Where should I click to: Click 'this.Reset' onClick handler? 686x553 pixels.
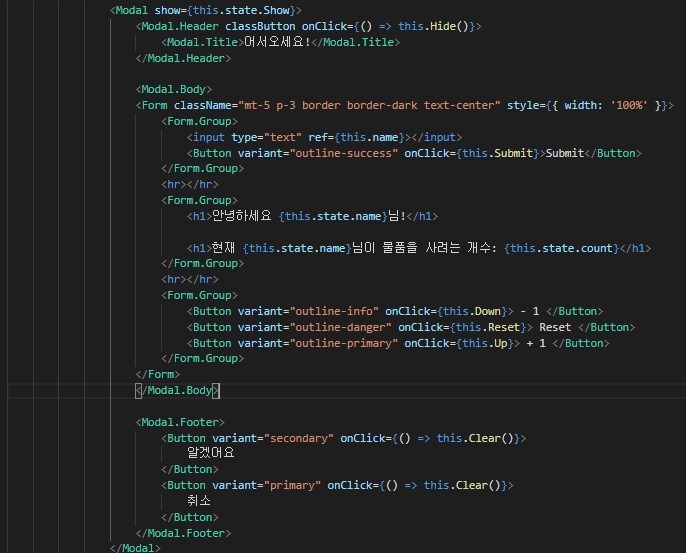[488, 328]
